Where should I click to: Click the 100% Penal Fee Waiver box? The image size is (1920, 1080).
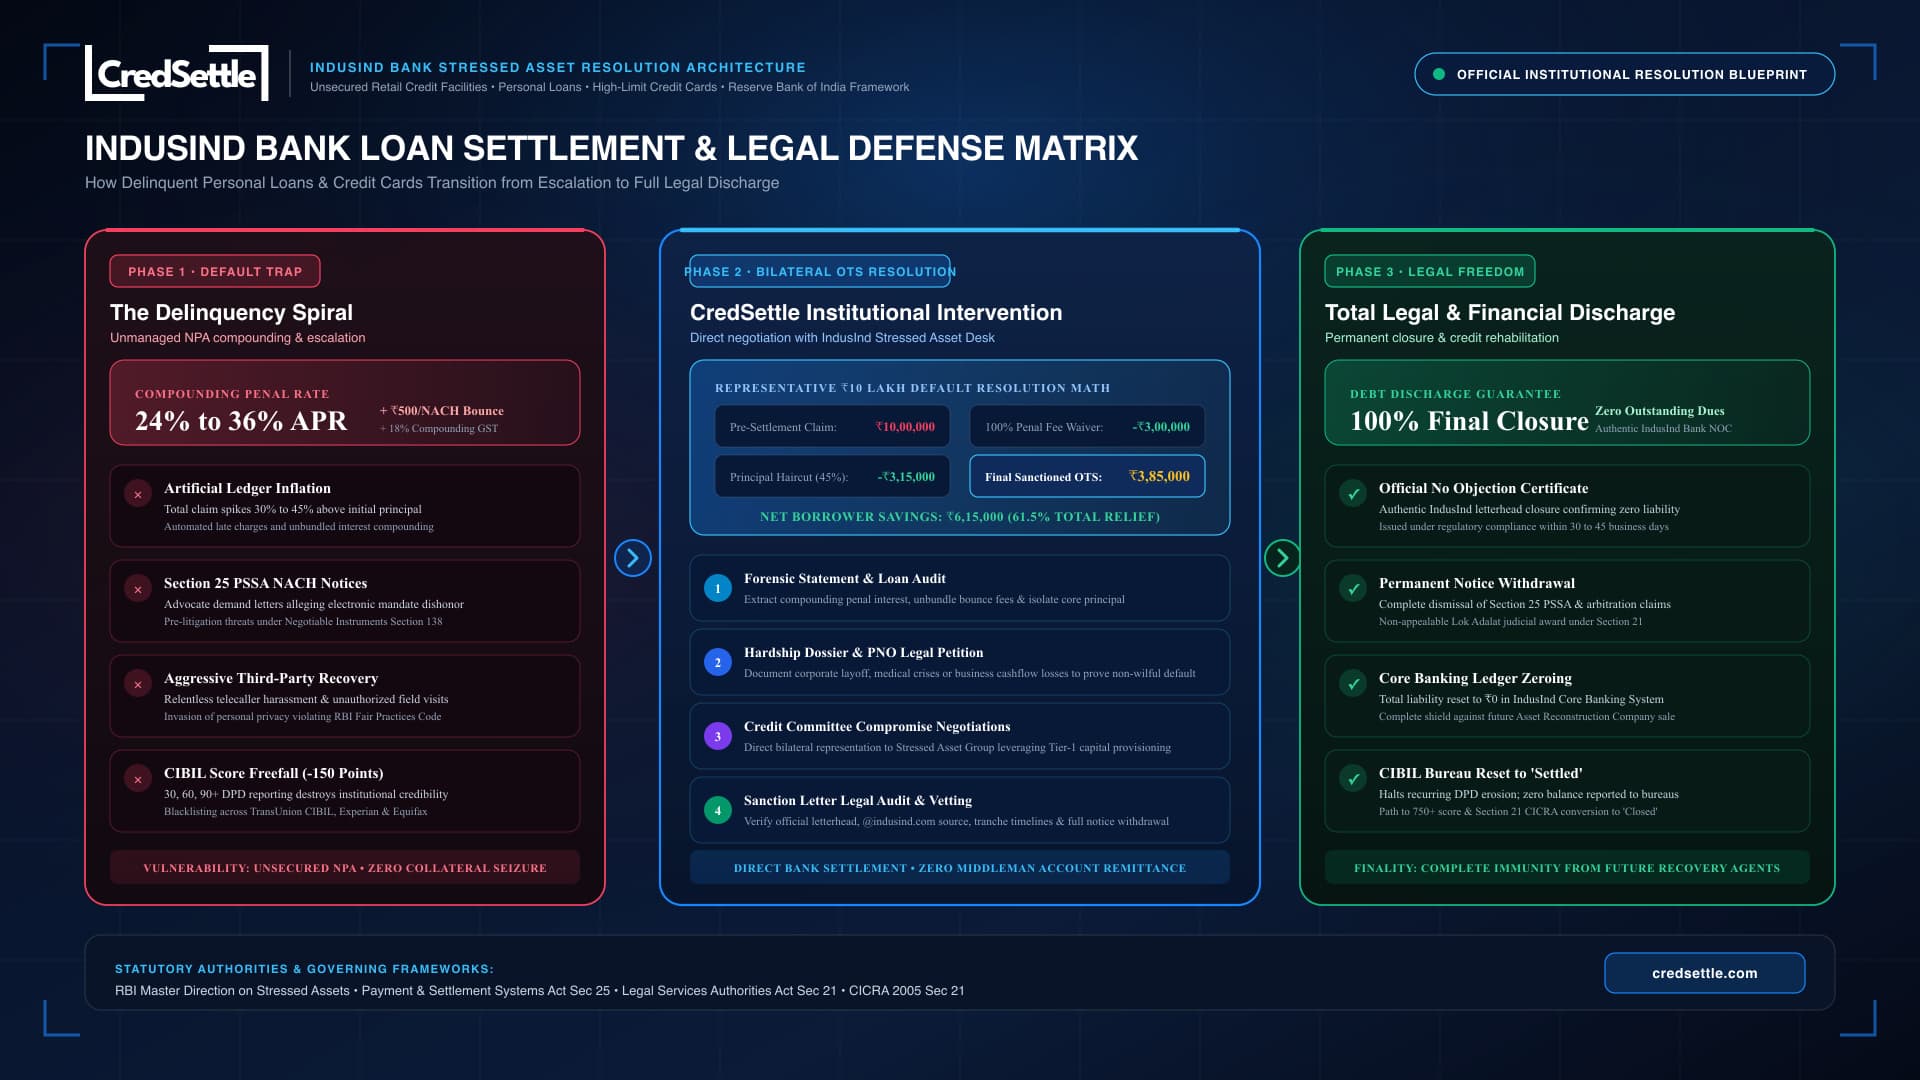click(1087, 426)
